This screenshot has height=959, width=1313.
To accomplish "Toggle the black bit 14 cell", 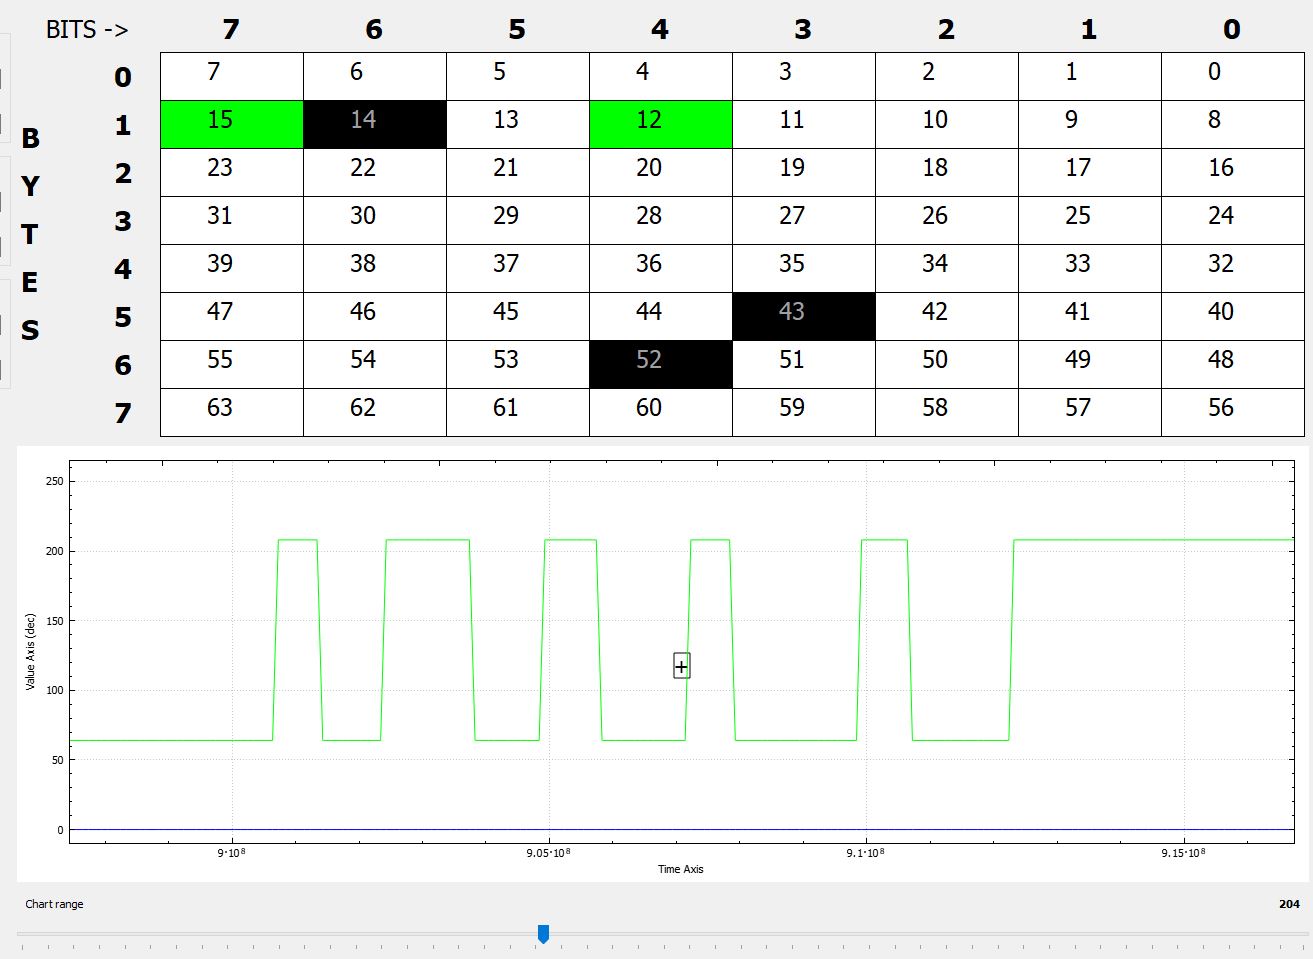I will [x=374, y=124].
